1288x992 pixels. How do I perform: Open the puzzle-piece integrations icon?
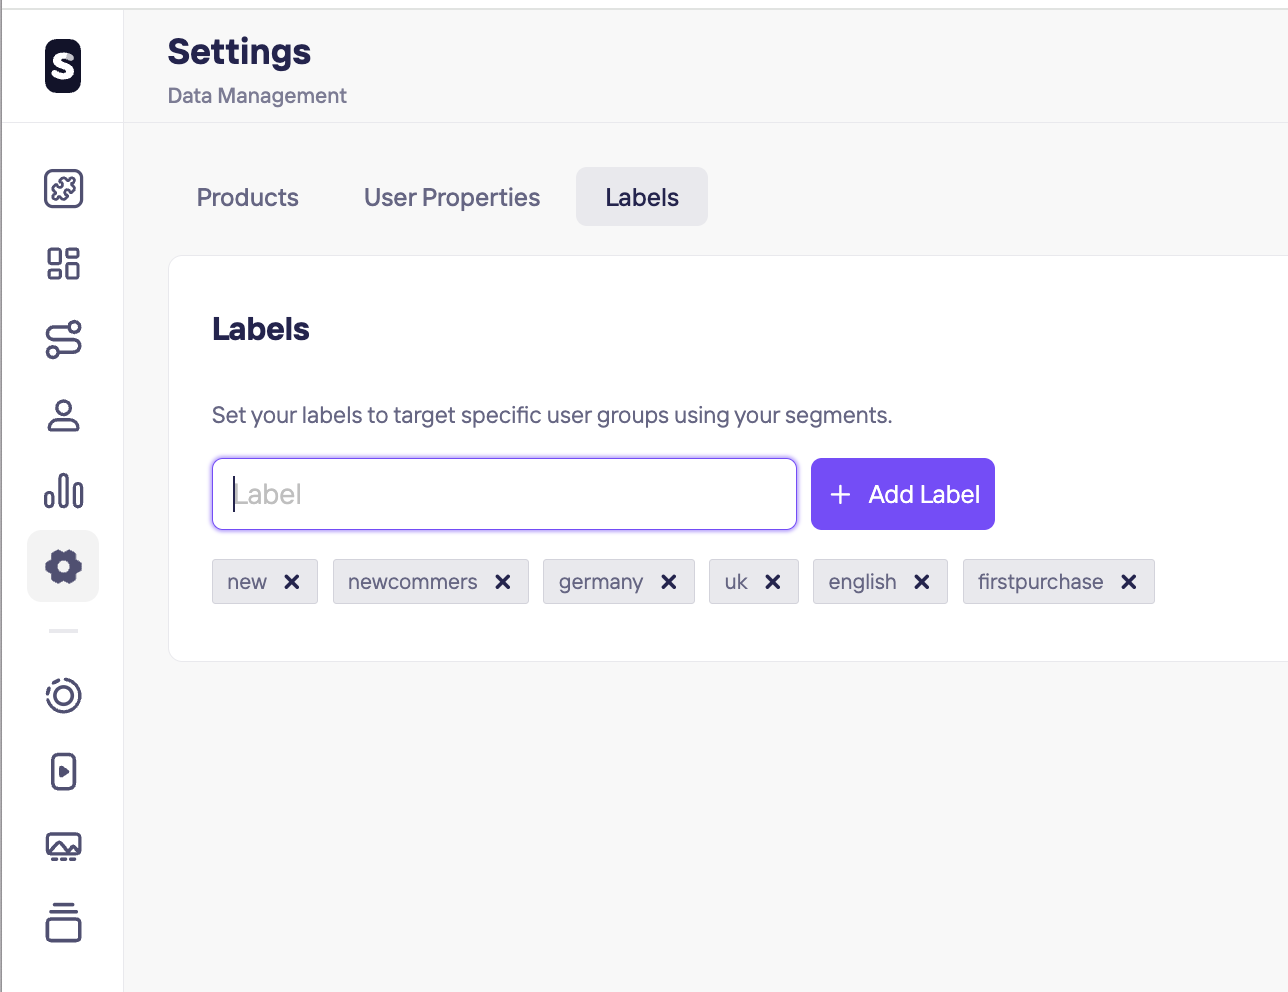coord(63,188)
